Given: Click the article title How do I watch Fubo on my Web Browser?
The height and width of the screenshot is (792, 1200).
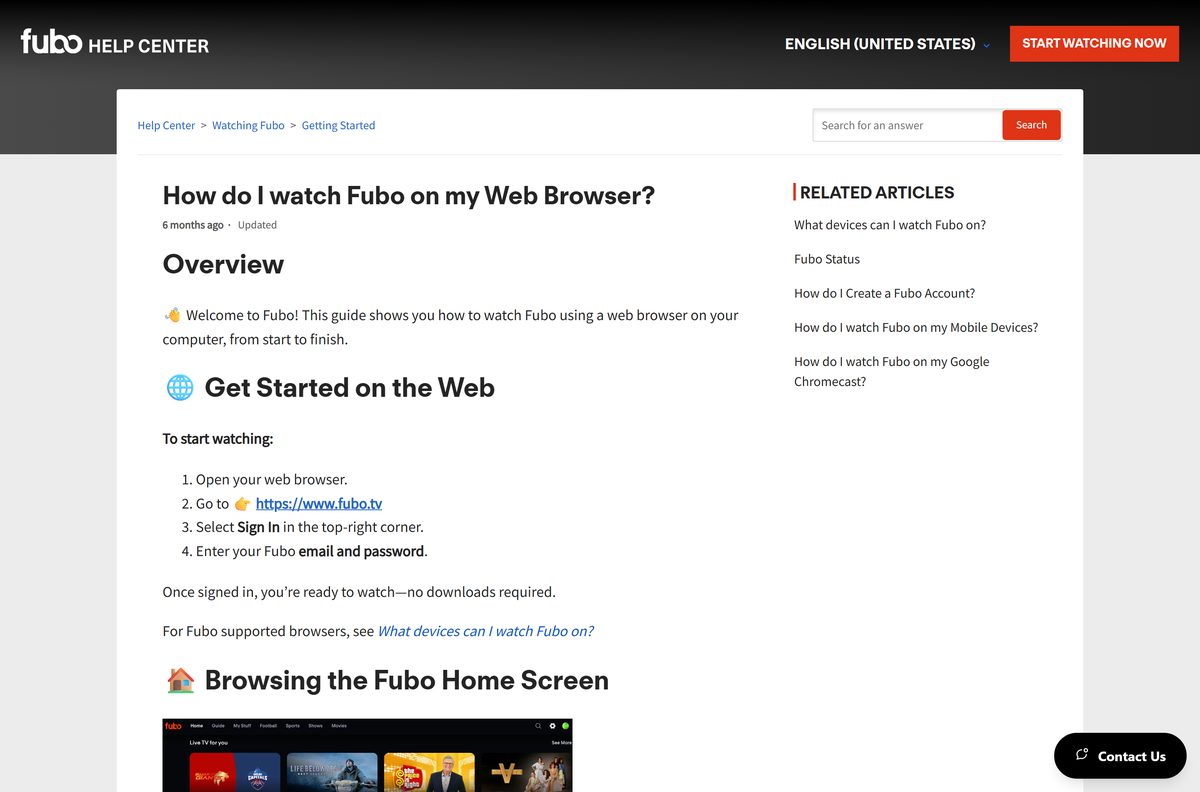Looking at the screenshot, I should [409, 195].
